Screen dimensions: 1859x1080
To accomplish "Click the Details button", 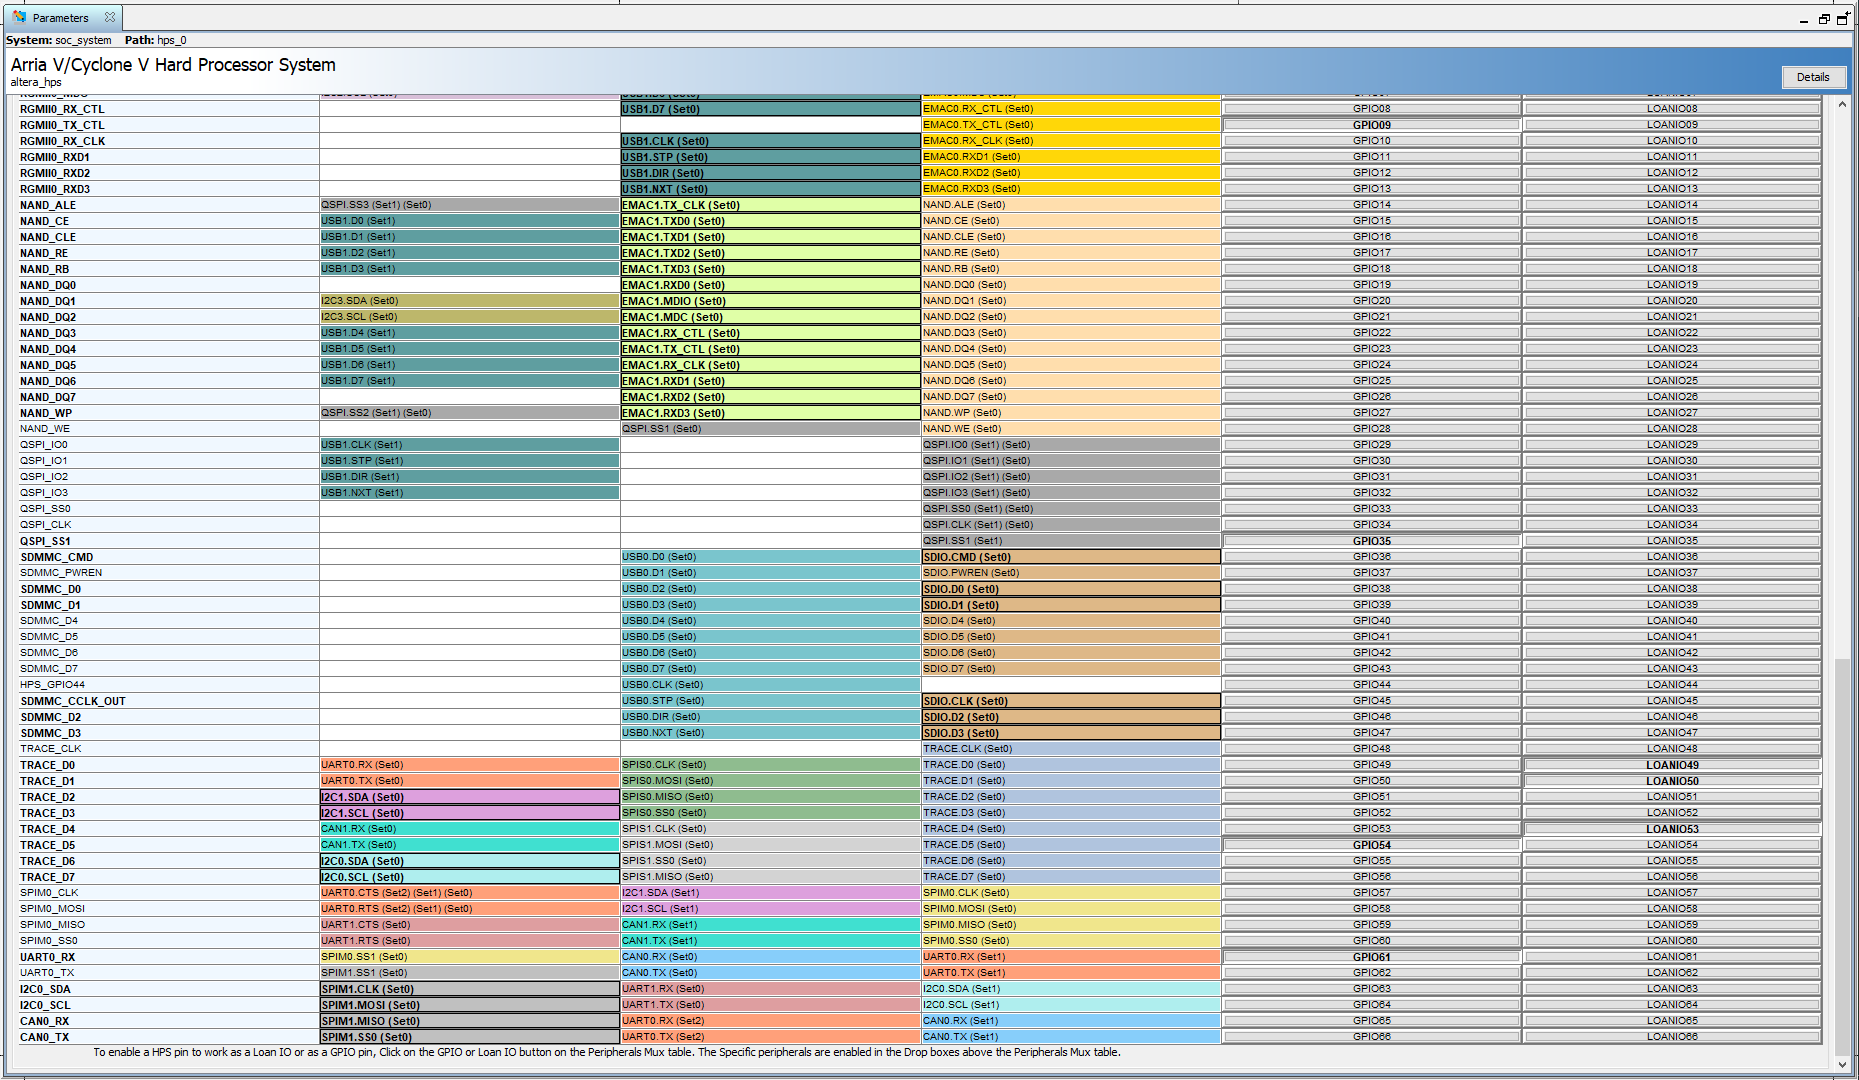I will [x=1813, y=77].
